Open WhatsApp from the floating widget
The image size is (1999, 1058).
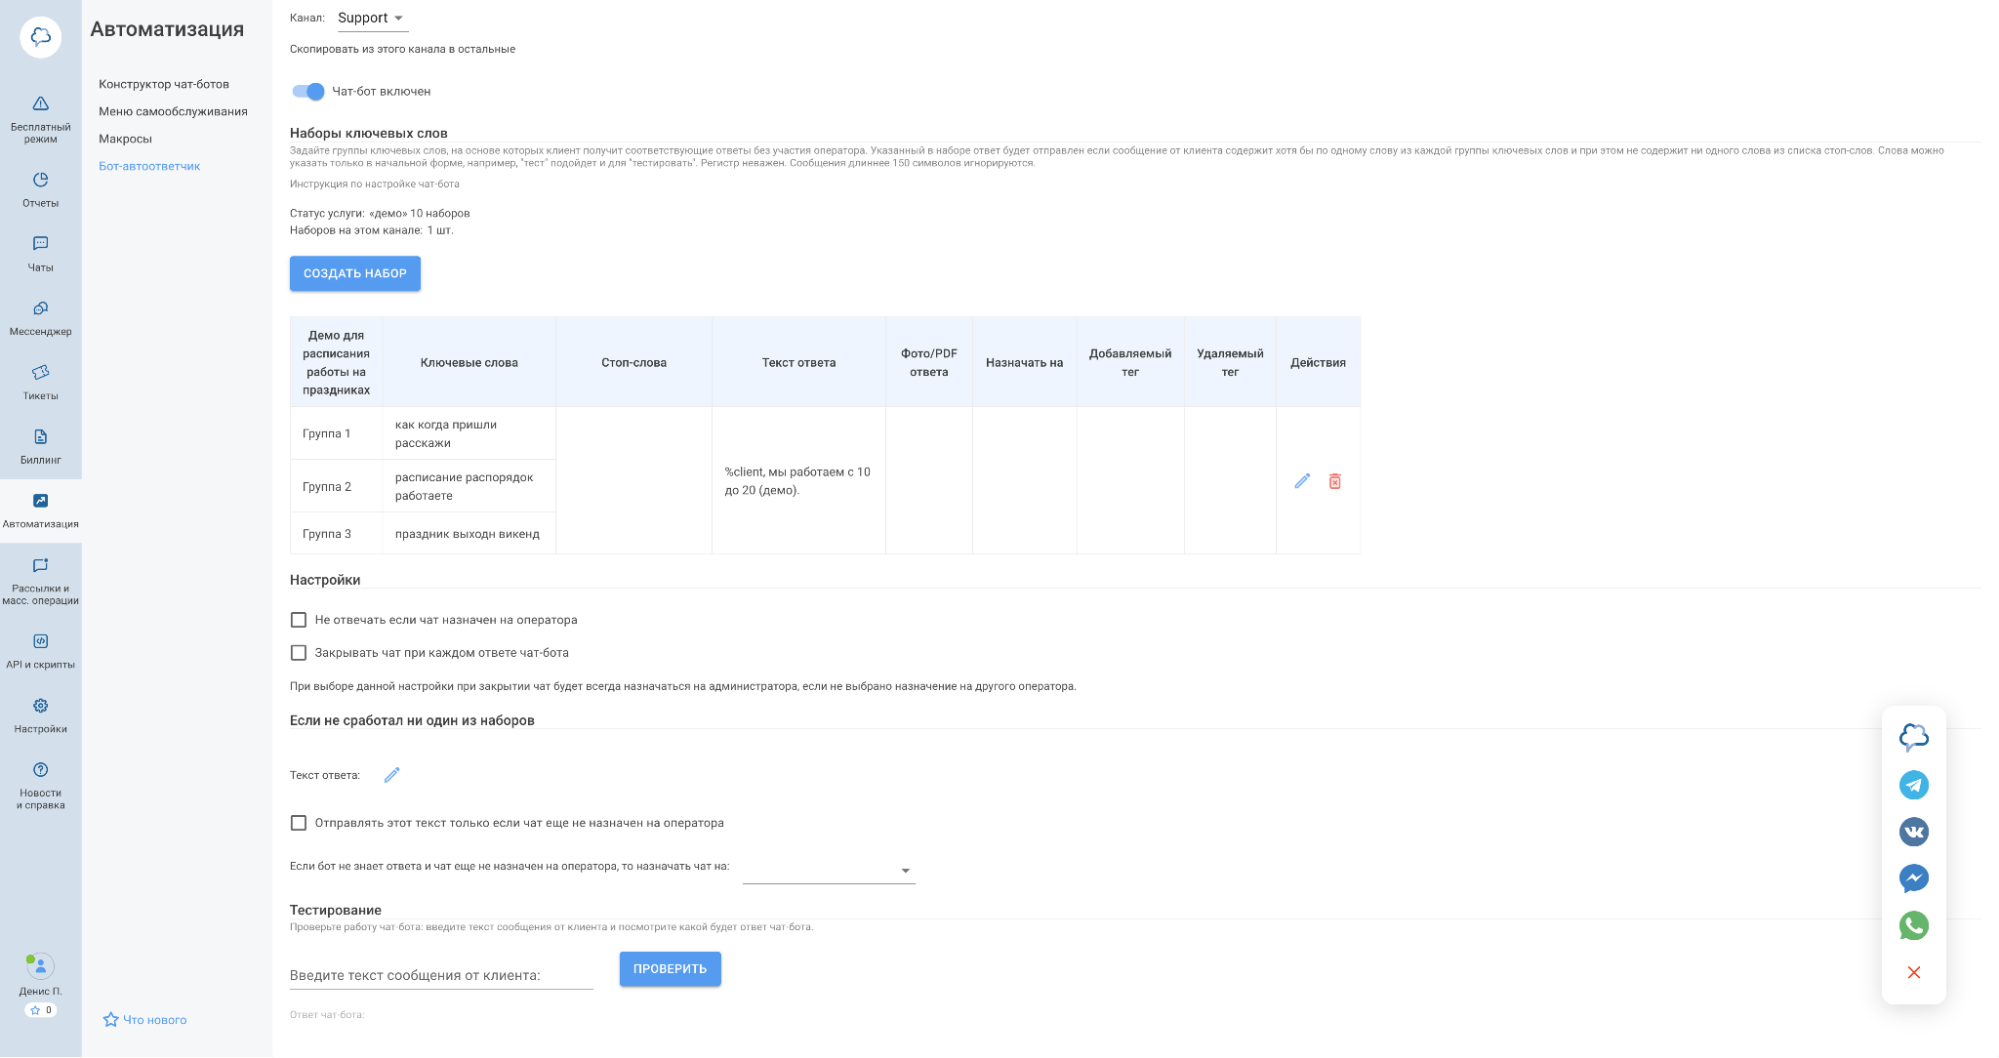[x=1913, y=926]
